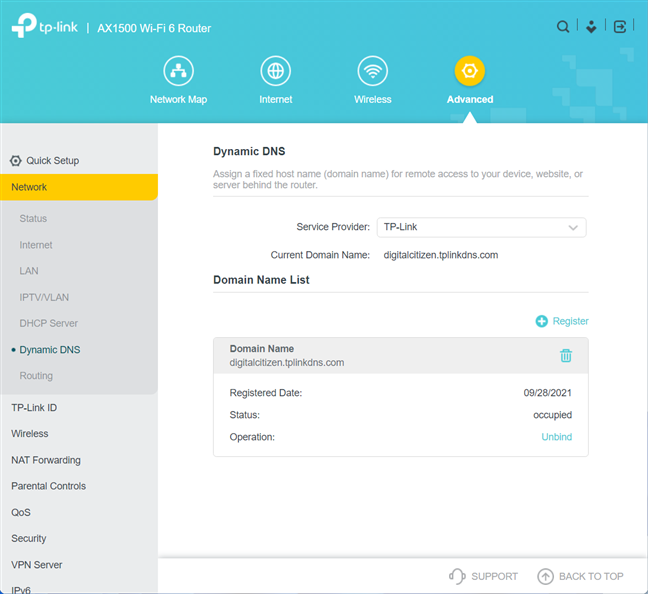Select IPTV/VLAN under Network
Image resolution: width=648 pixels, height=594 pixels.
[44, 297]
